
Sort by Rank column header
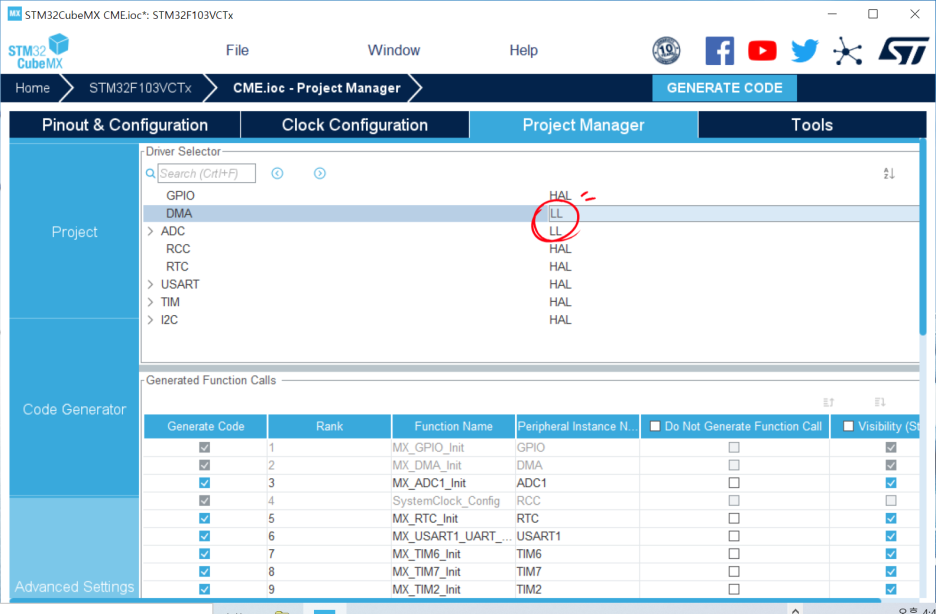[330, 426]
